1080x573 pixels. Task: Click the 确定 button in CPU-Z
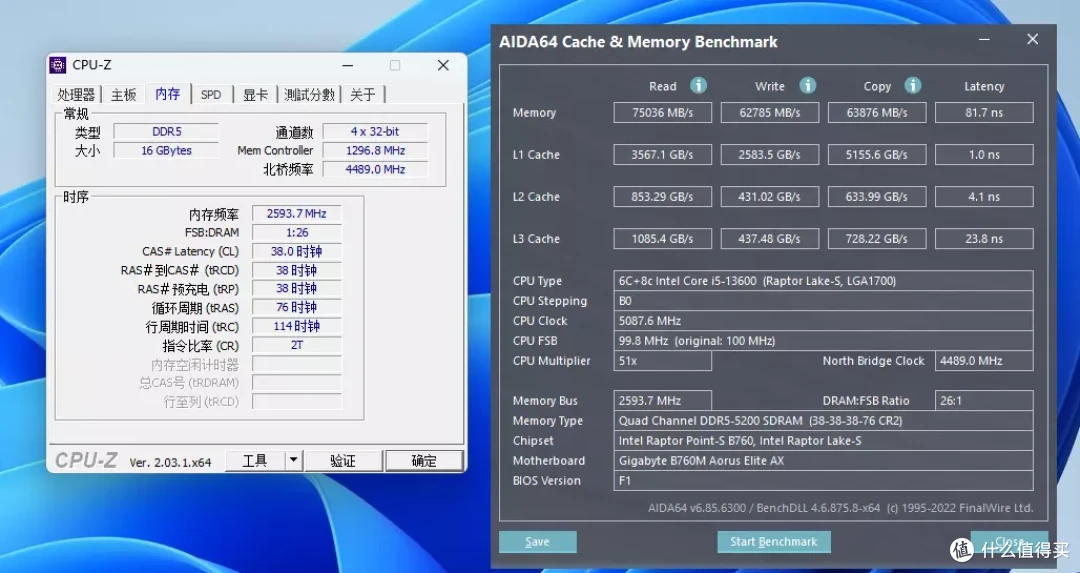point(424,460)
